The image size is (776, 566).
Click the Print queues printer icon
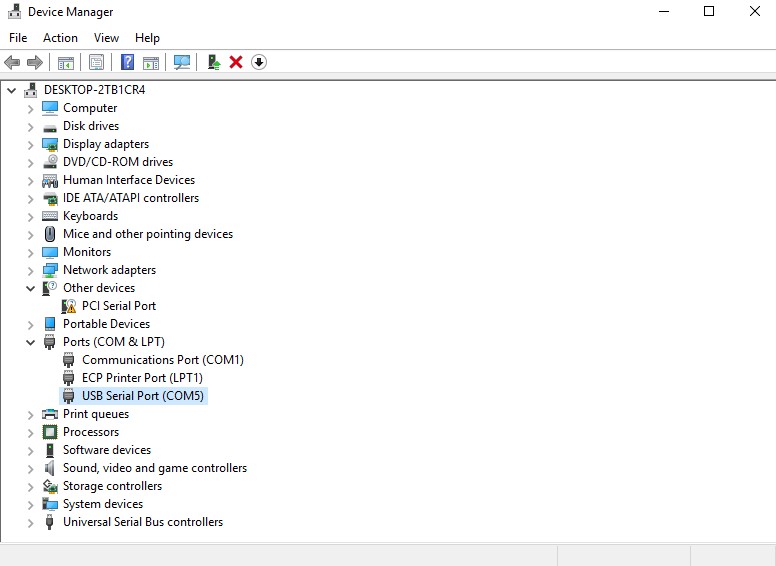tap(50, 414)
